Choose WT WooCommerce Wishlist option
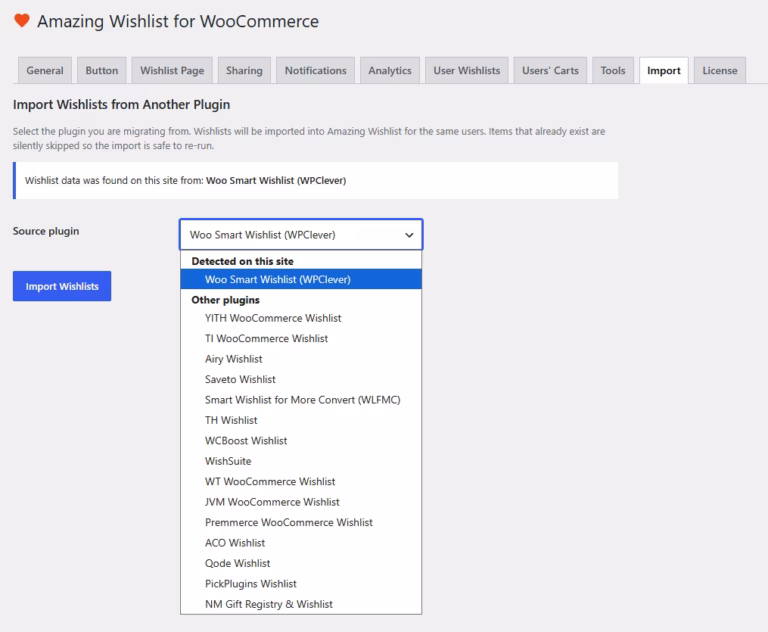This screenshot has width=768, height=632. pyautogui.click(x=301, y=482)
